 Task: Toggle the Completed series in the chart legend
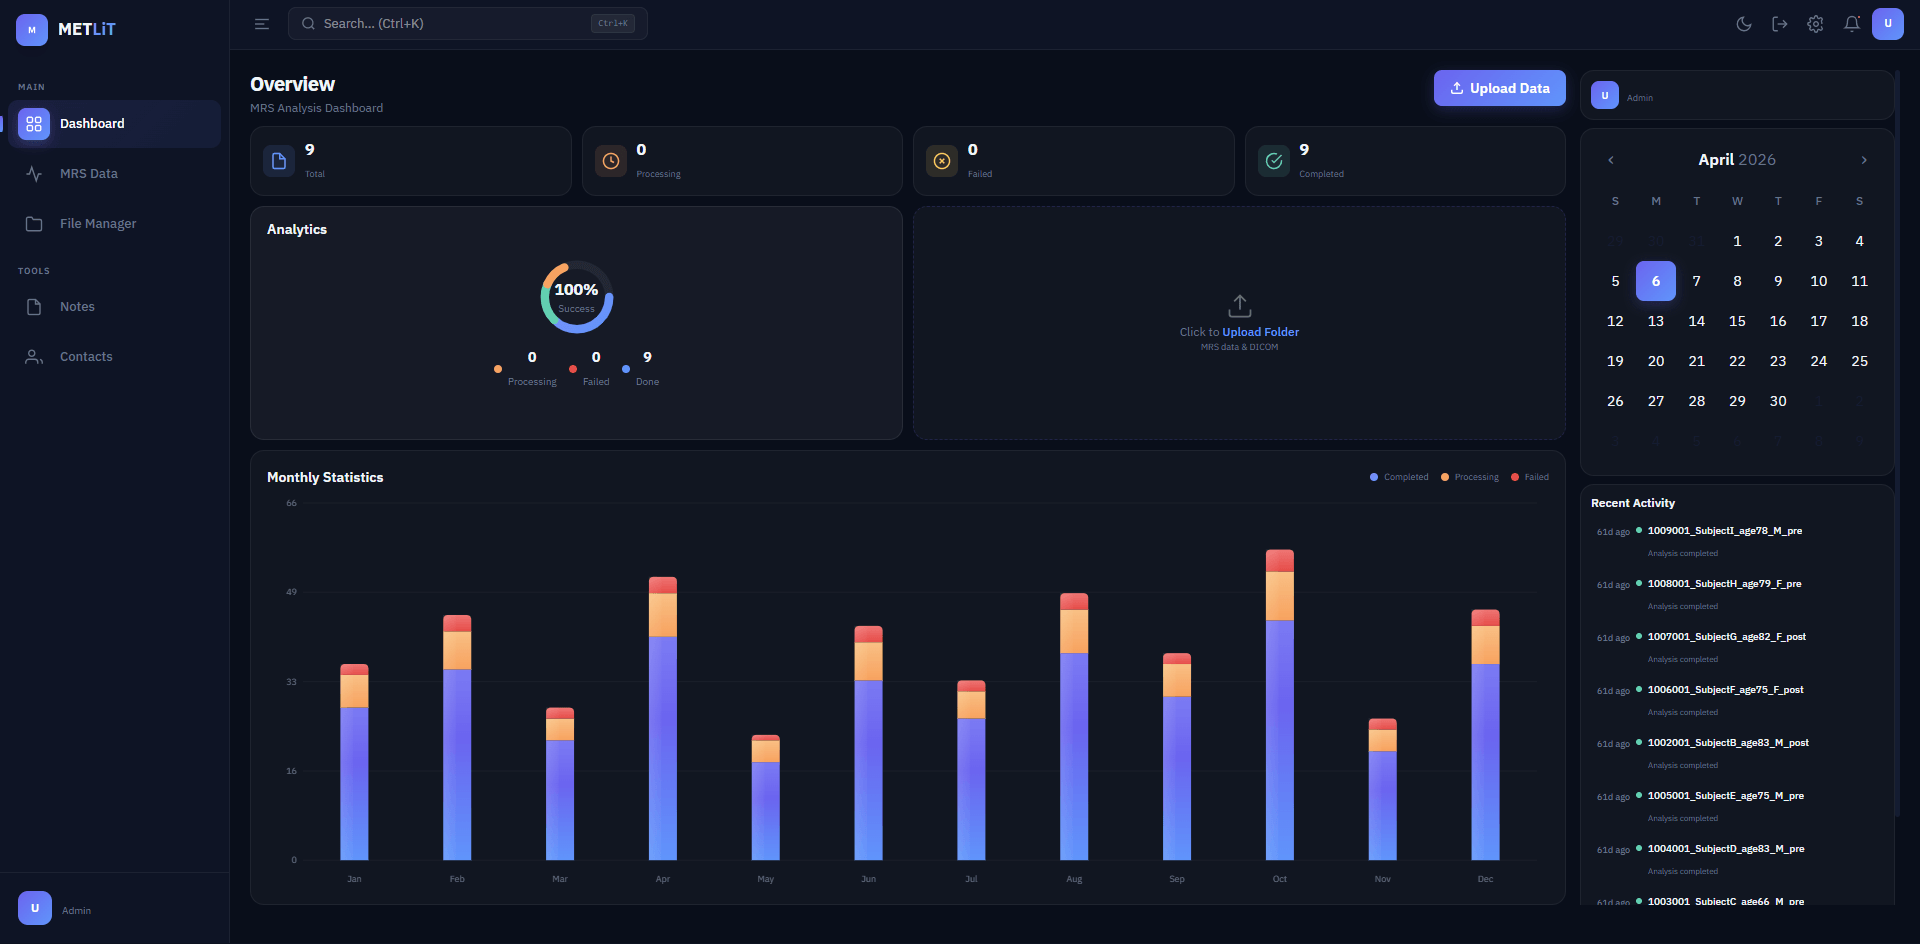(x=1398, y=477)
